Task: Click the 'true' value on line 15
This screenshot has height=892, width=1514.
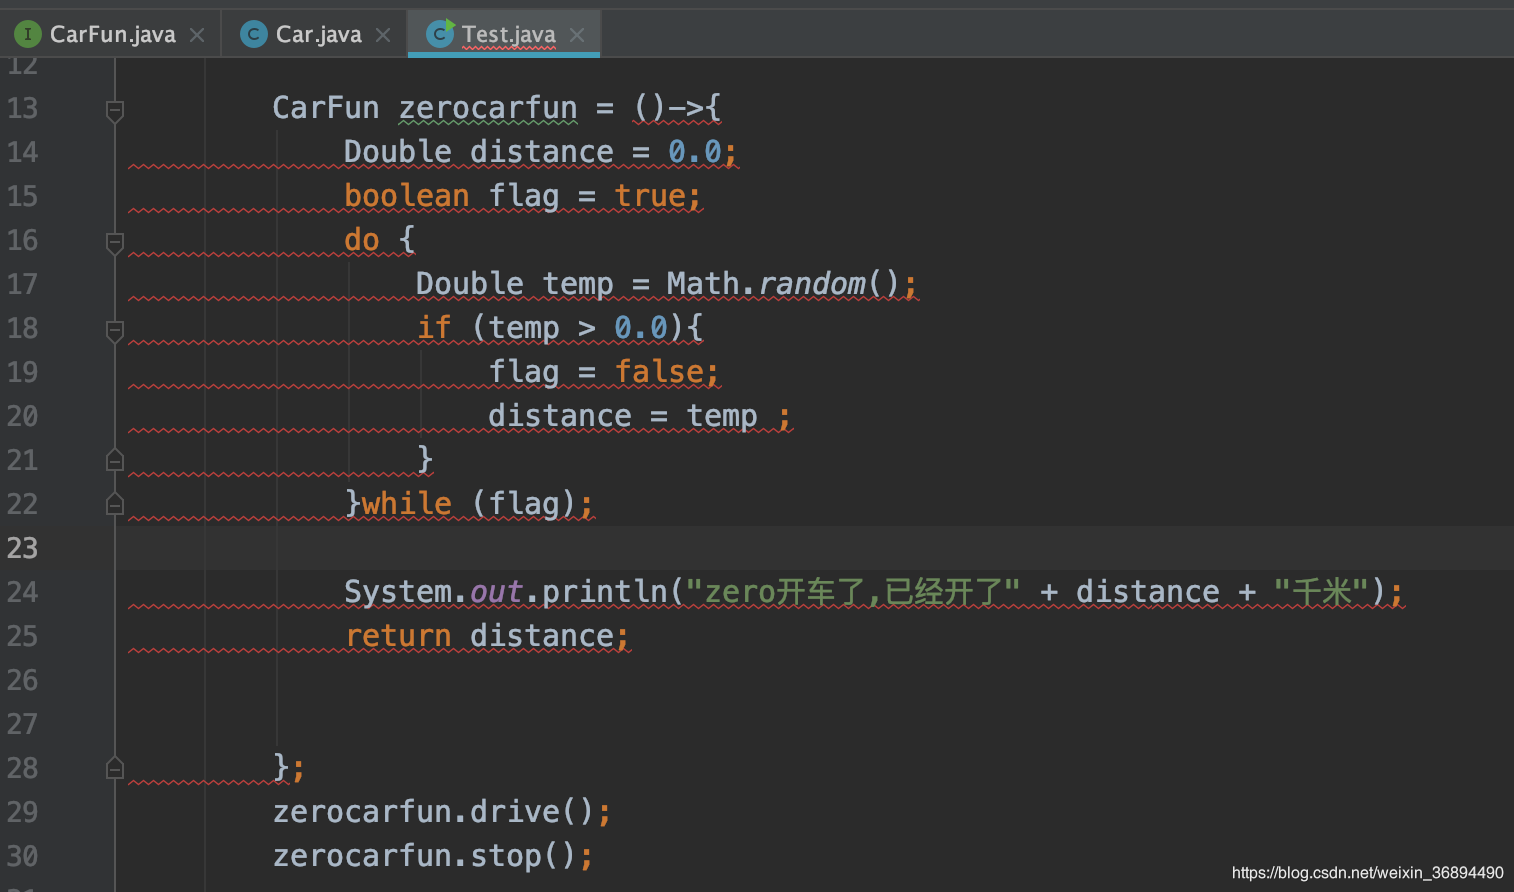Action: (650, 196)
